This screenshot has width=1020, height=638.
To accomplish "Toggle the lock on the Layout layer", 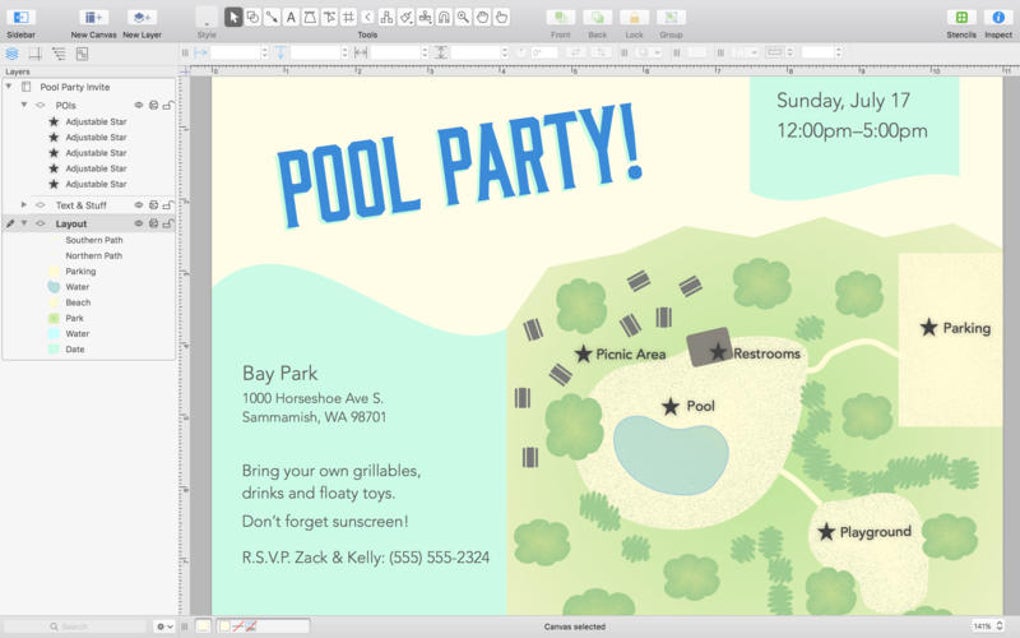I will pyautogui.click(x=168, y=223).
